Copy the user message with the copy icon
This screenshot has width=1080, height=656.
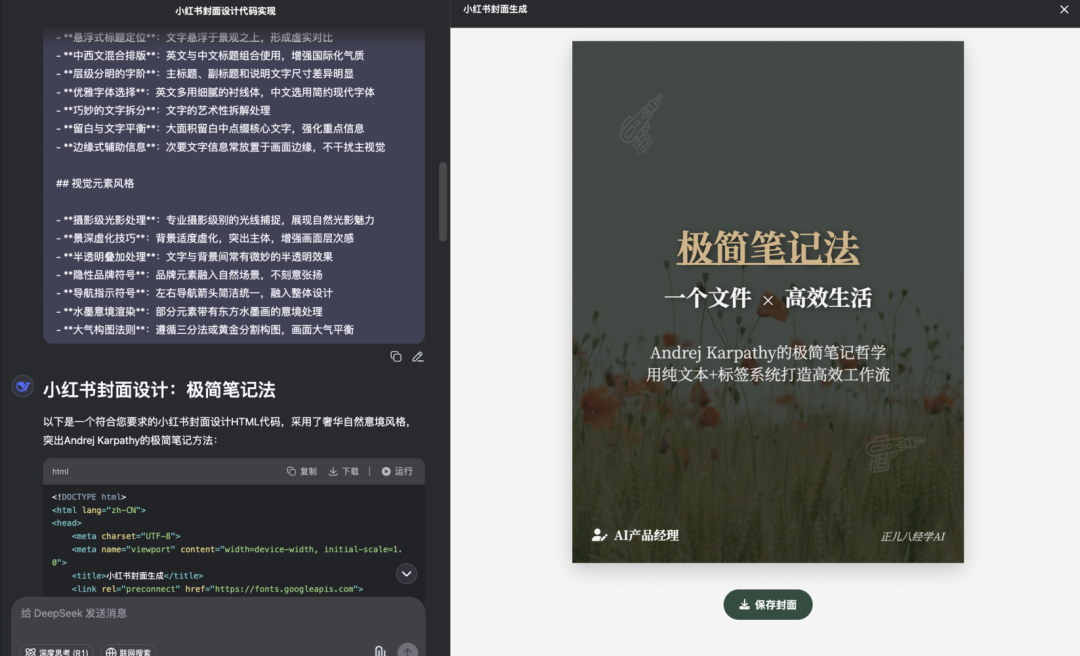(396, 357)
